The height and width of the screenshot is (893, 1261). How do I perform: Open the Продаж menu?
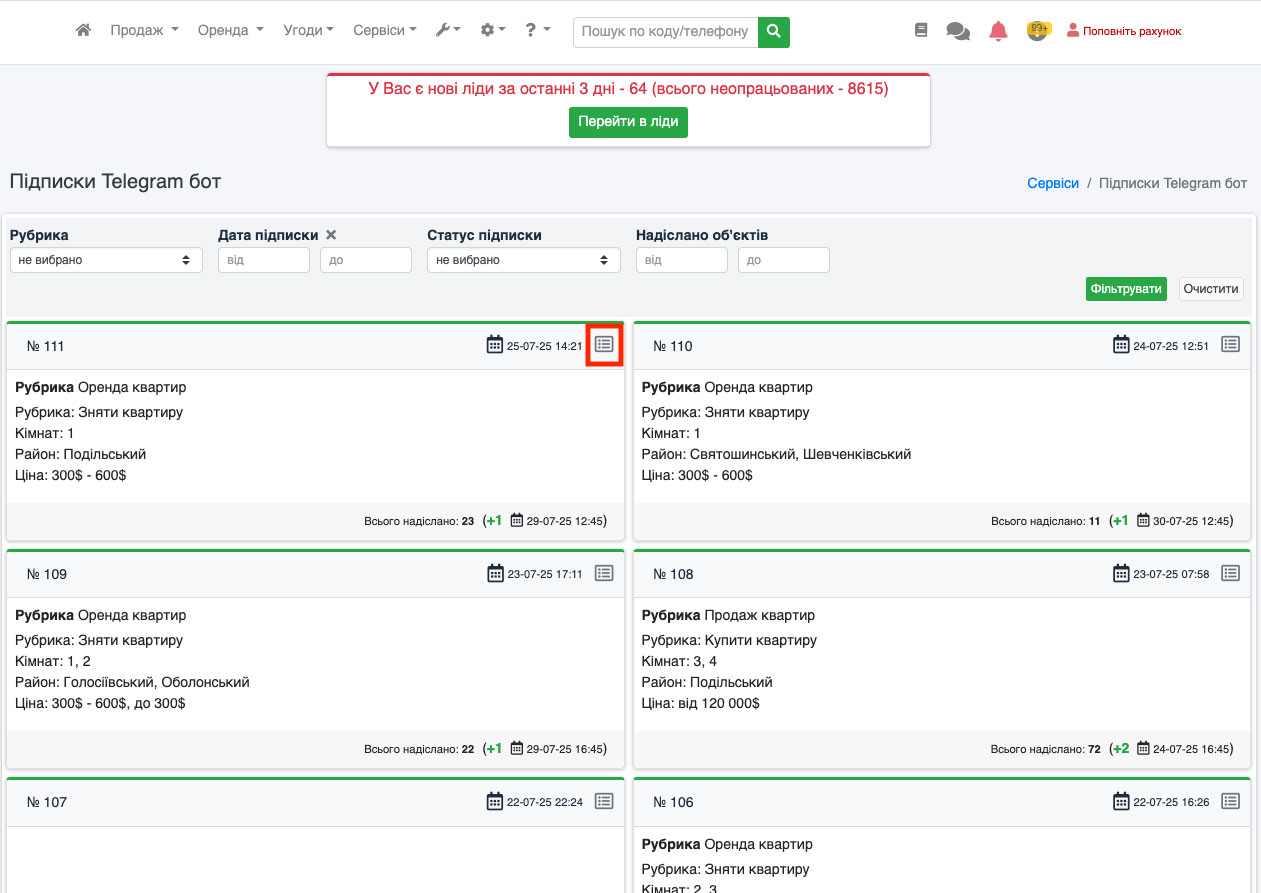[x=144, y=31]
